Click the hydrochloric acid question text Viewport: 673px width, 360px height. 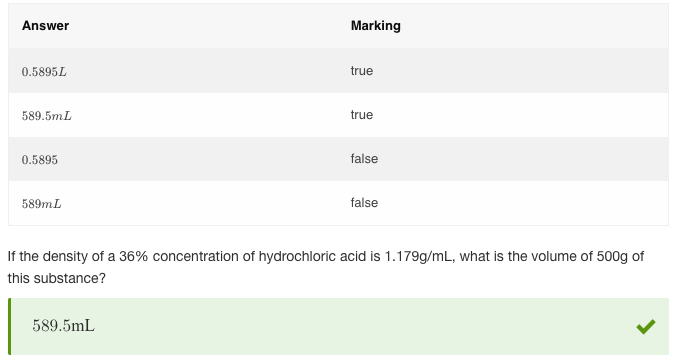[312, 256]
